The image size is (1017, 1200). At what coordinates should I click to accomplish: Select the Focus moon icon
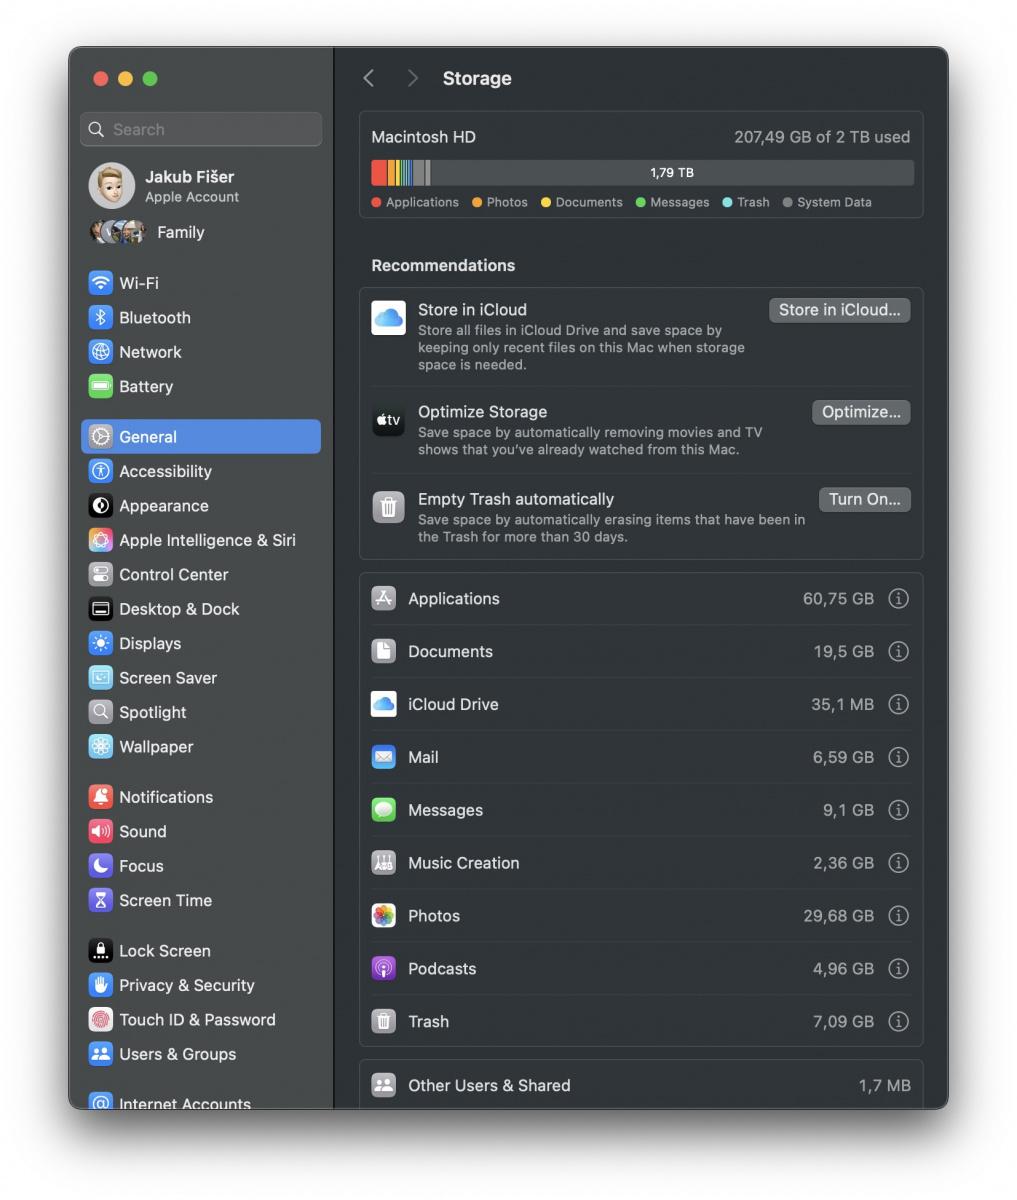click(100, 866)
